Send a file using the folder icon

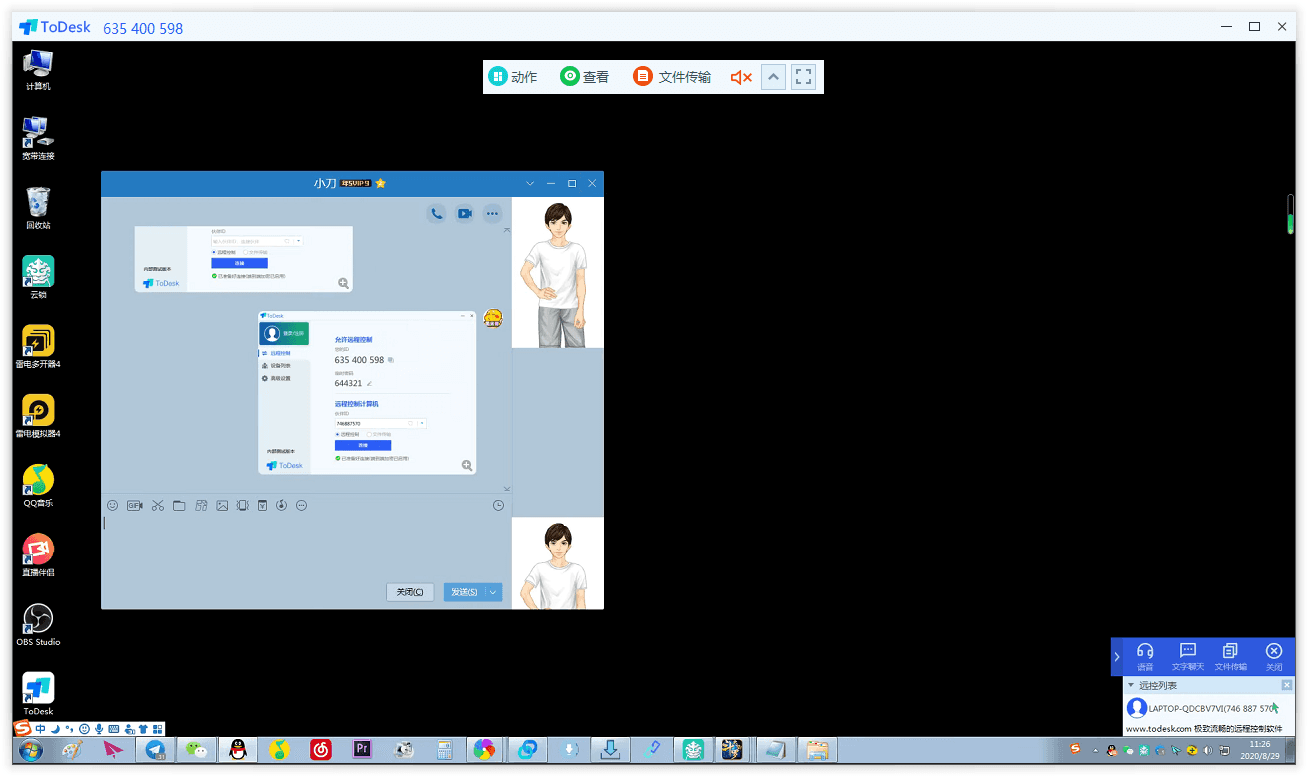coord(179,505)
